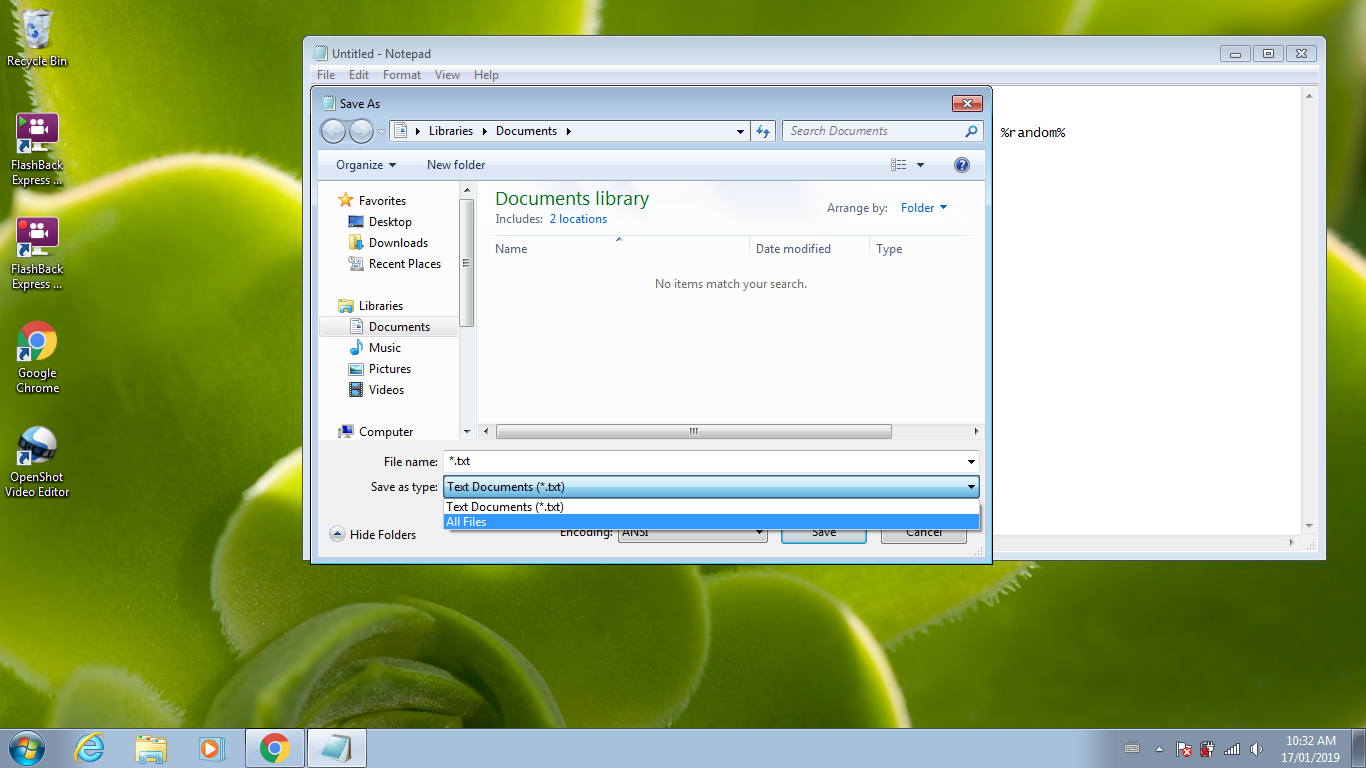Screen dimensions: 1366x768
Task: Open the Windows Start menu
Action: point(27,748)
